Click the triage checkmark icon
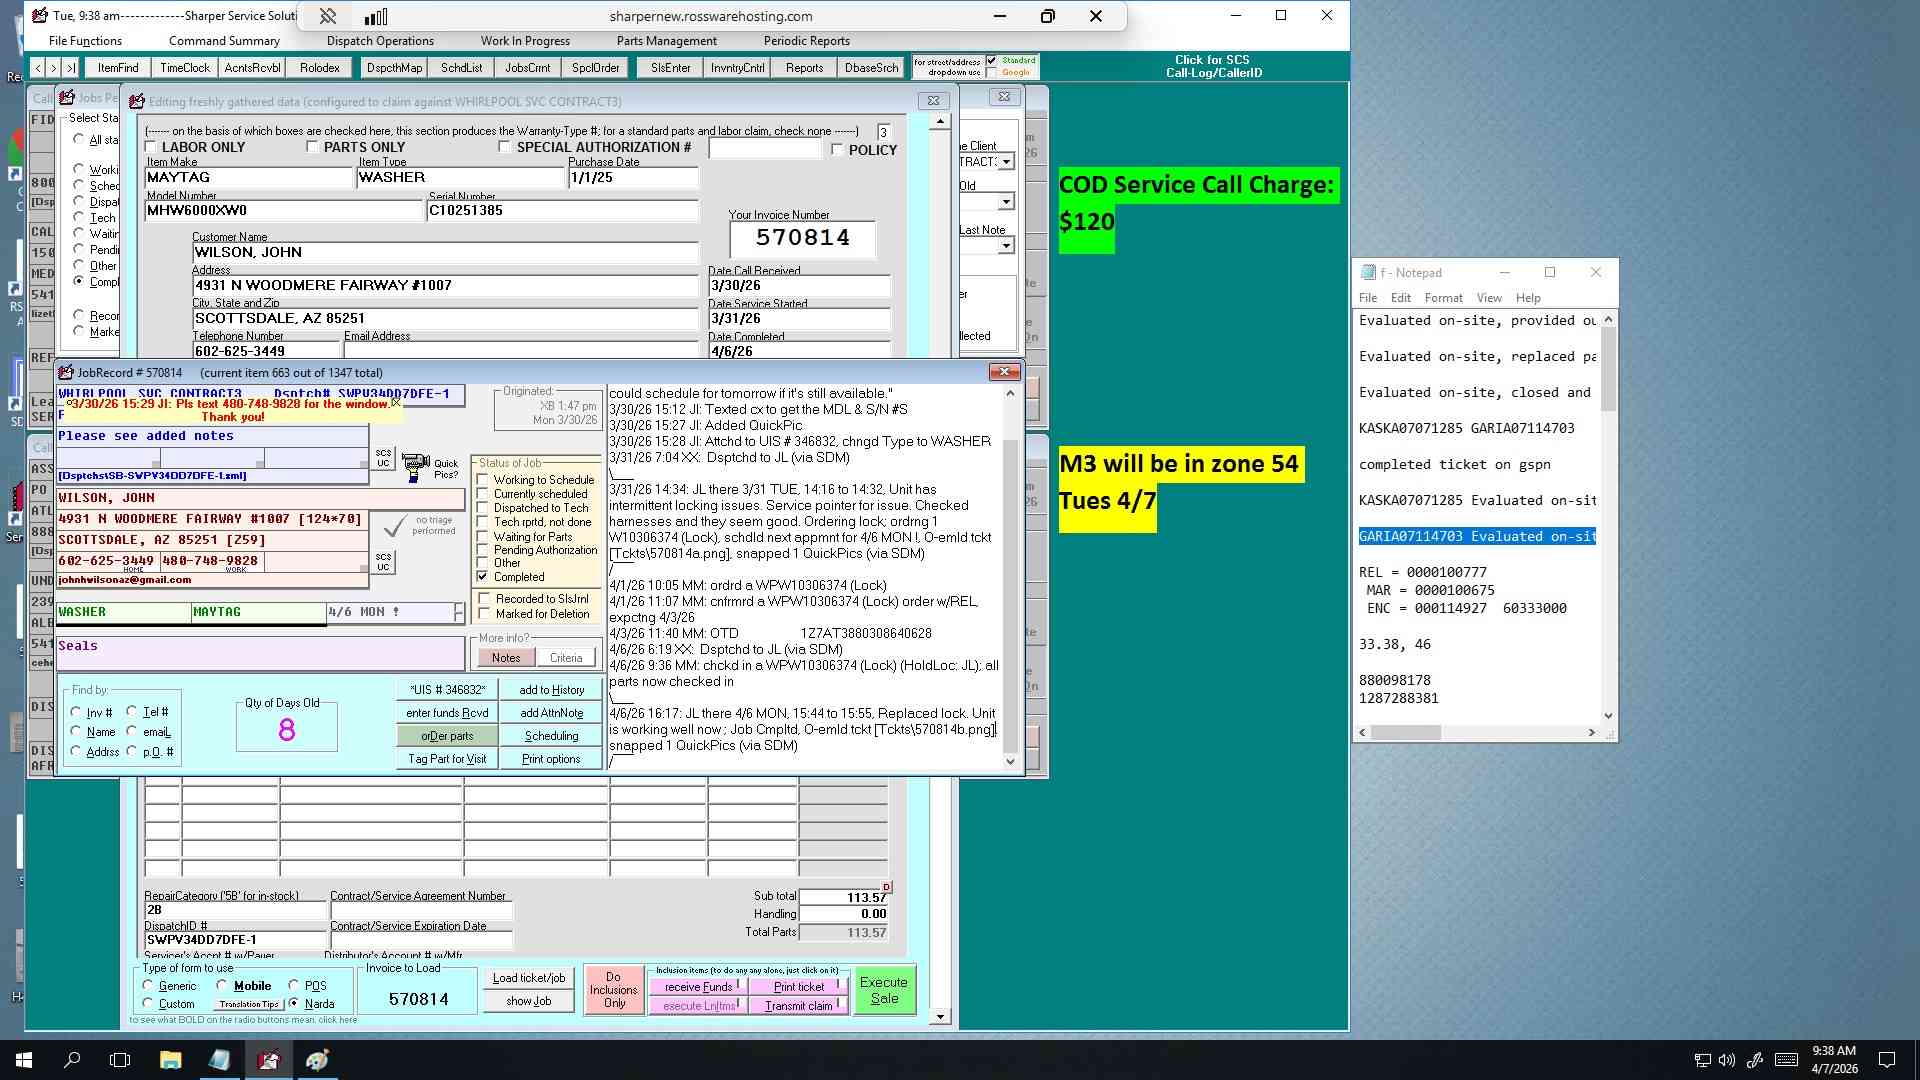Screen dimensions: 1920x1080 point(395,525)
